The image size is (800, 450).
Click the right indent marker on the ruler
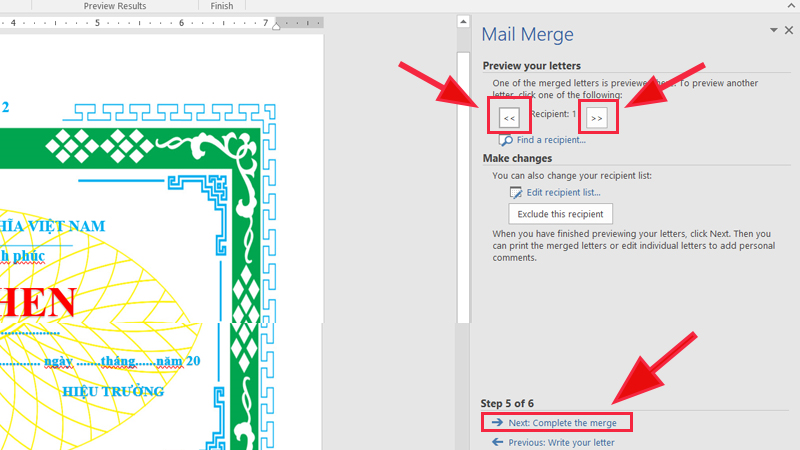click(276, 25)
